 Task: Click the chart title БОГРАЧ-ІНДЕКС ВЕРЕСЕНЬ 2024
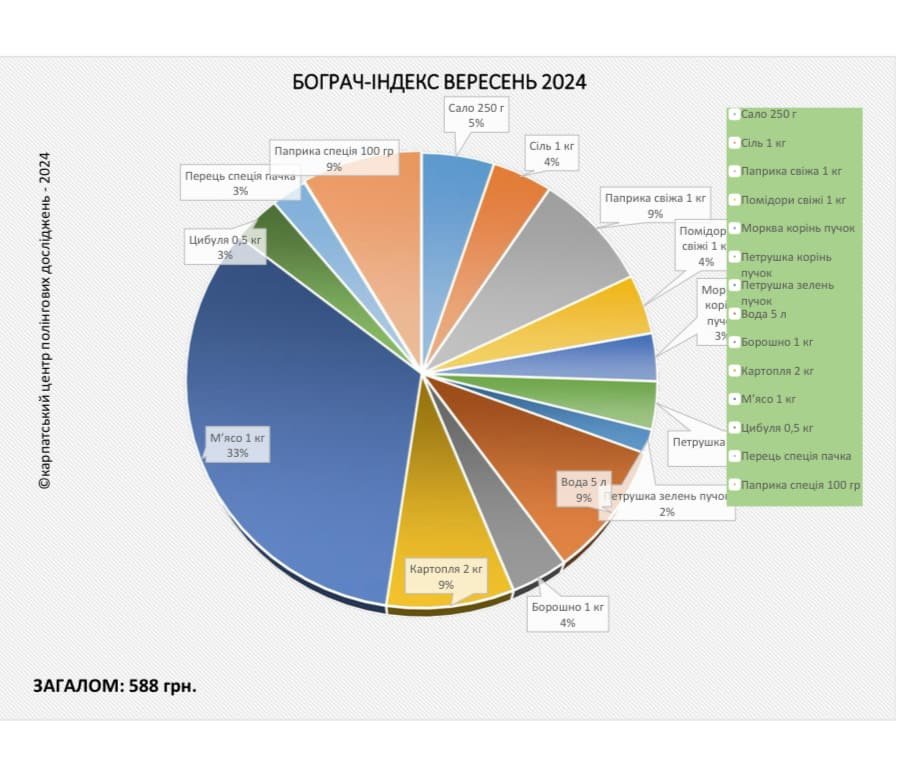point(439,82)
